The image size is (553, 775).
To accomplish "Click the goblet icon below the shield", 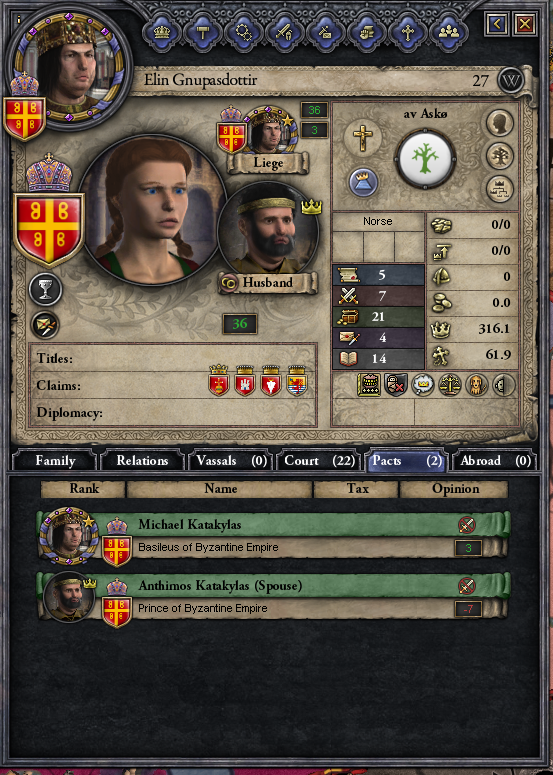I will (x=45, y=290).
